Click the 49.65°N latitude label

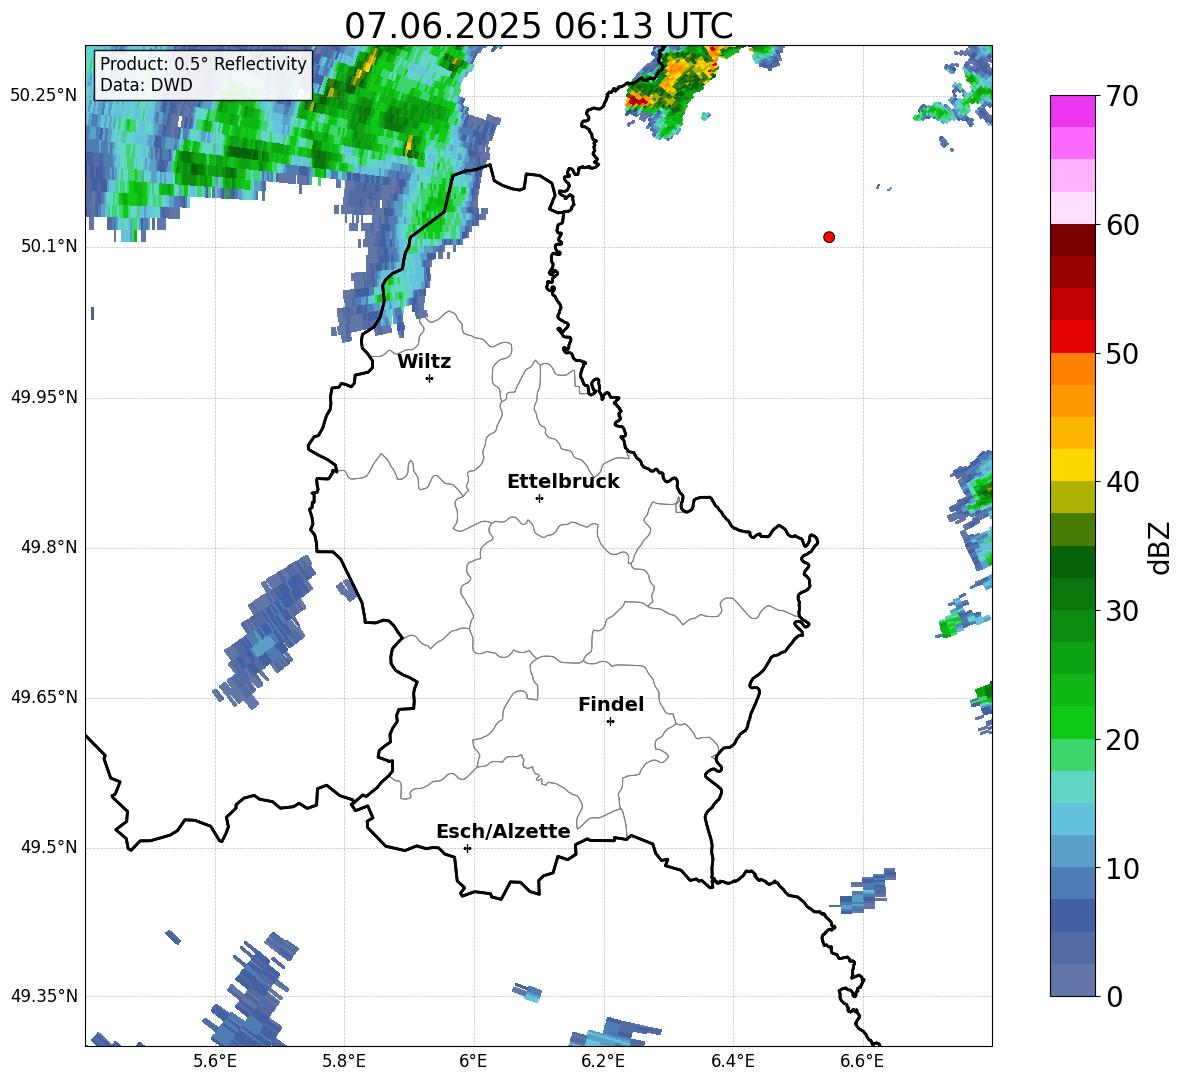point(44,697)
